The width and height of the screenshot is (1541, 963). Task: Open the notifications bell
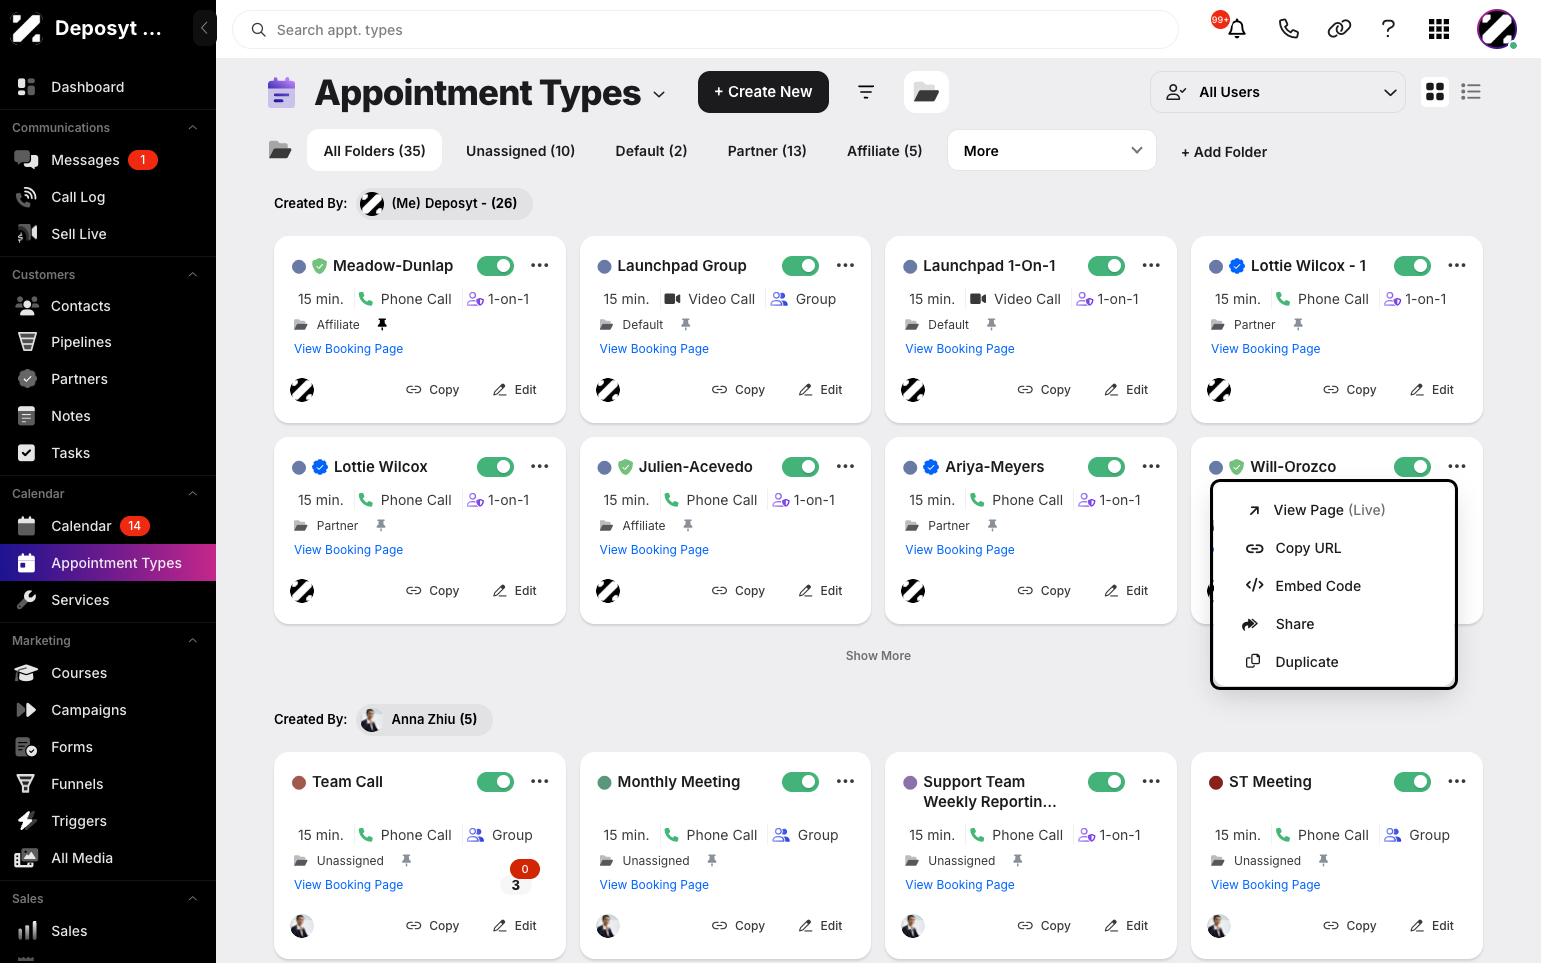1237,29
